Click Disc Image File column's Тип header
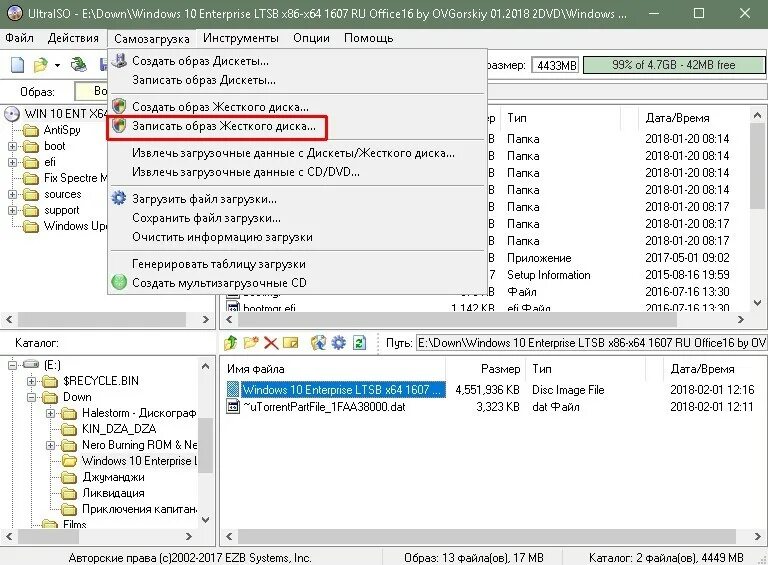768x565 pixels. click(x=586, y=369)
